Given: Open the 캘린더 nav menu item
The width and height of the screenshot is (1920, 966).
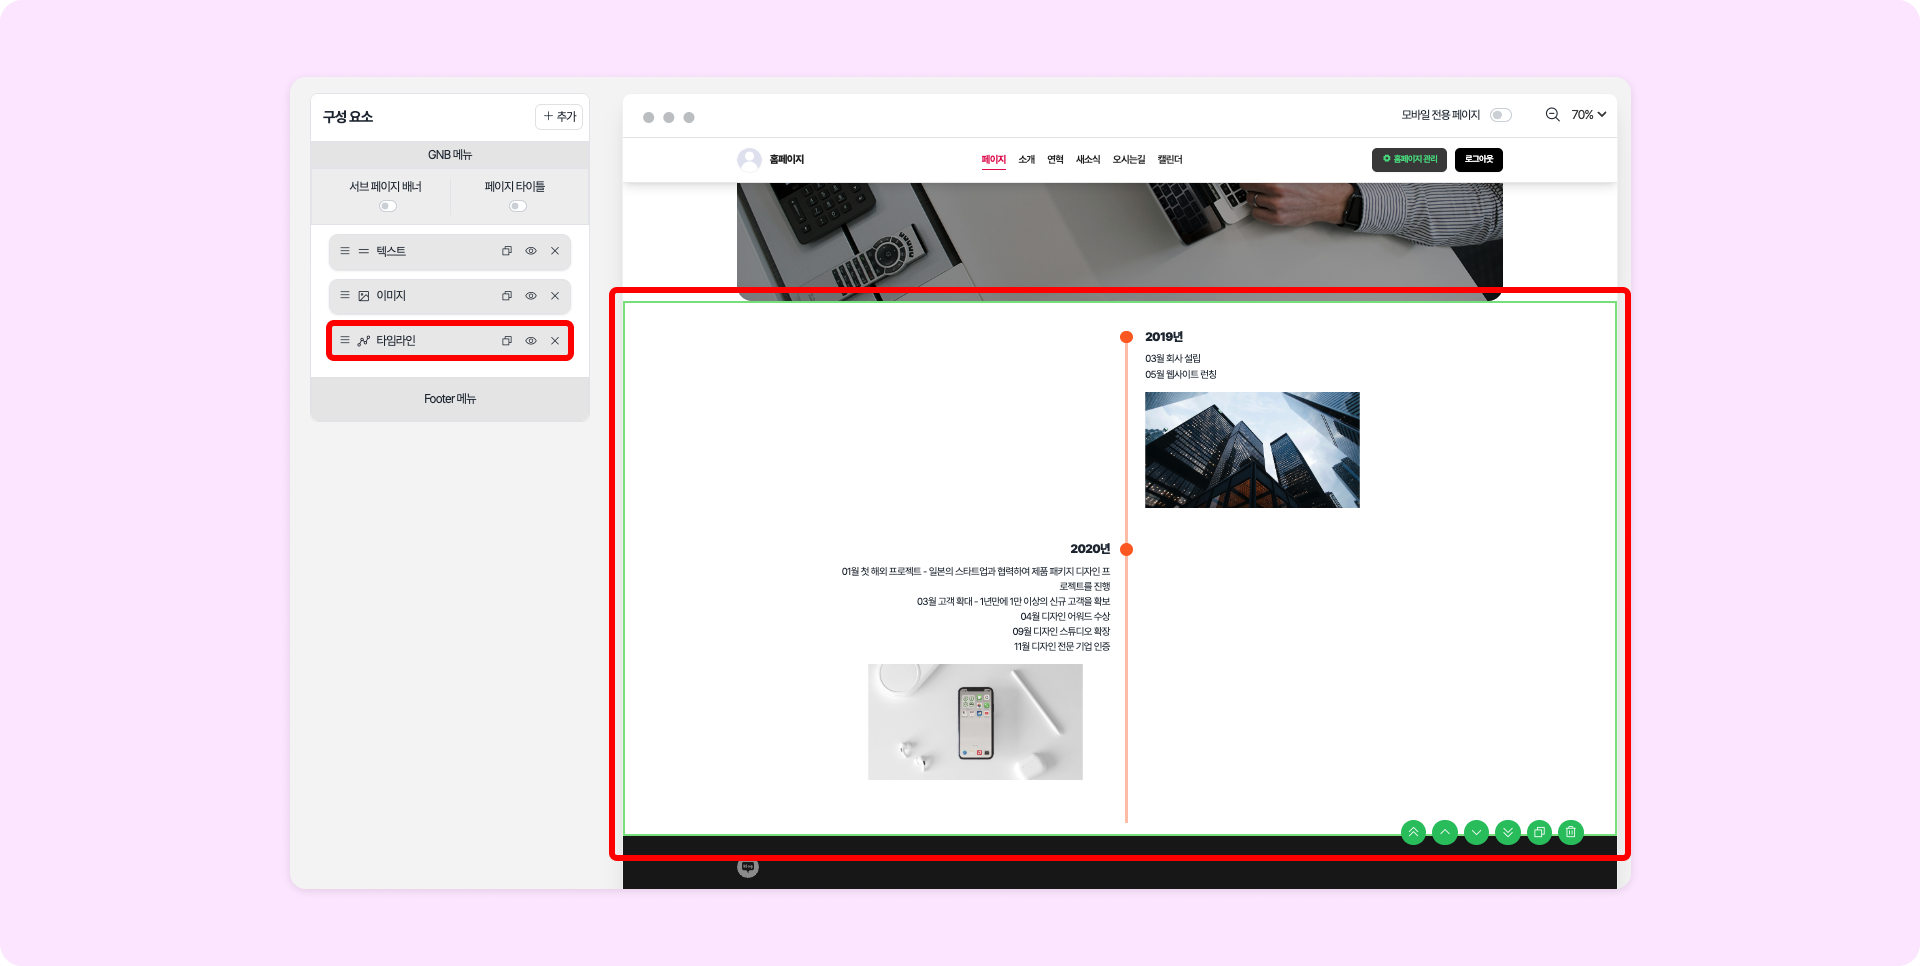Looking at the screenshot, I should [x=1170, y=160].
